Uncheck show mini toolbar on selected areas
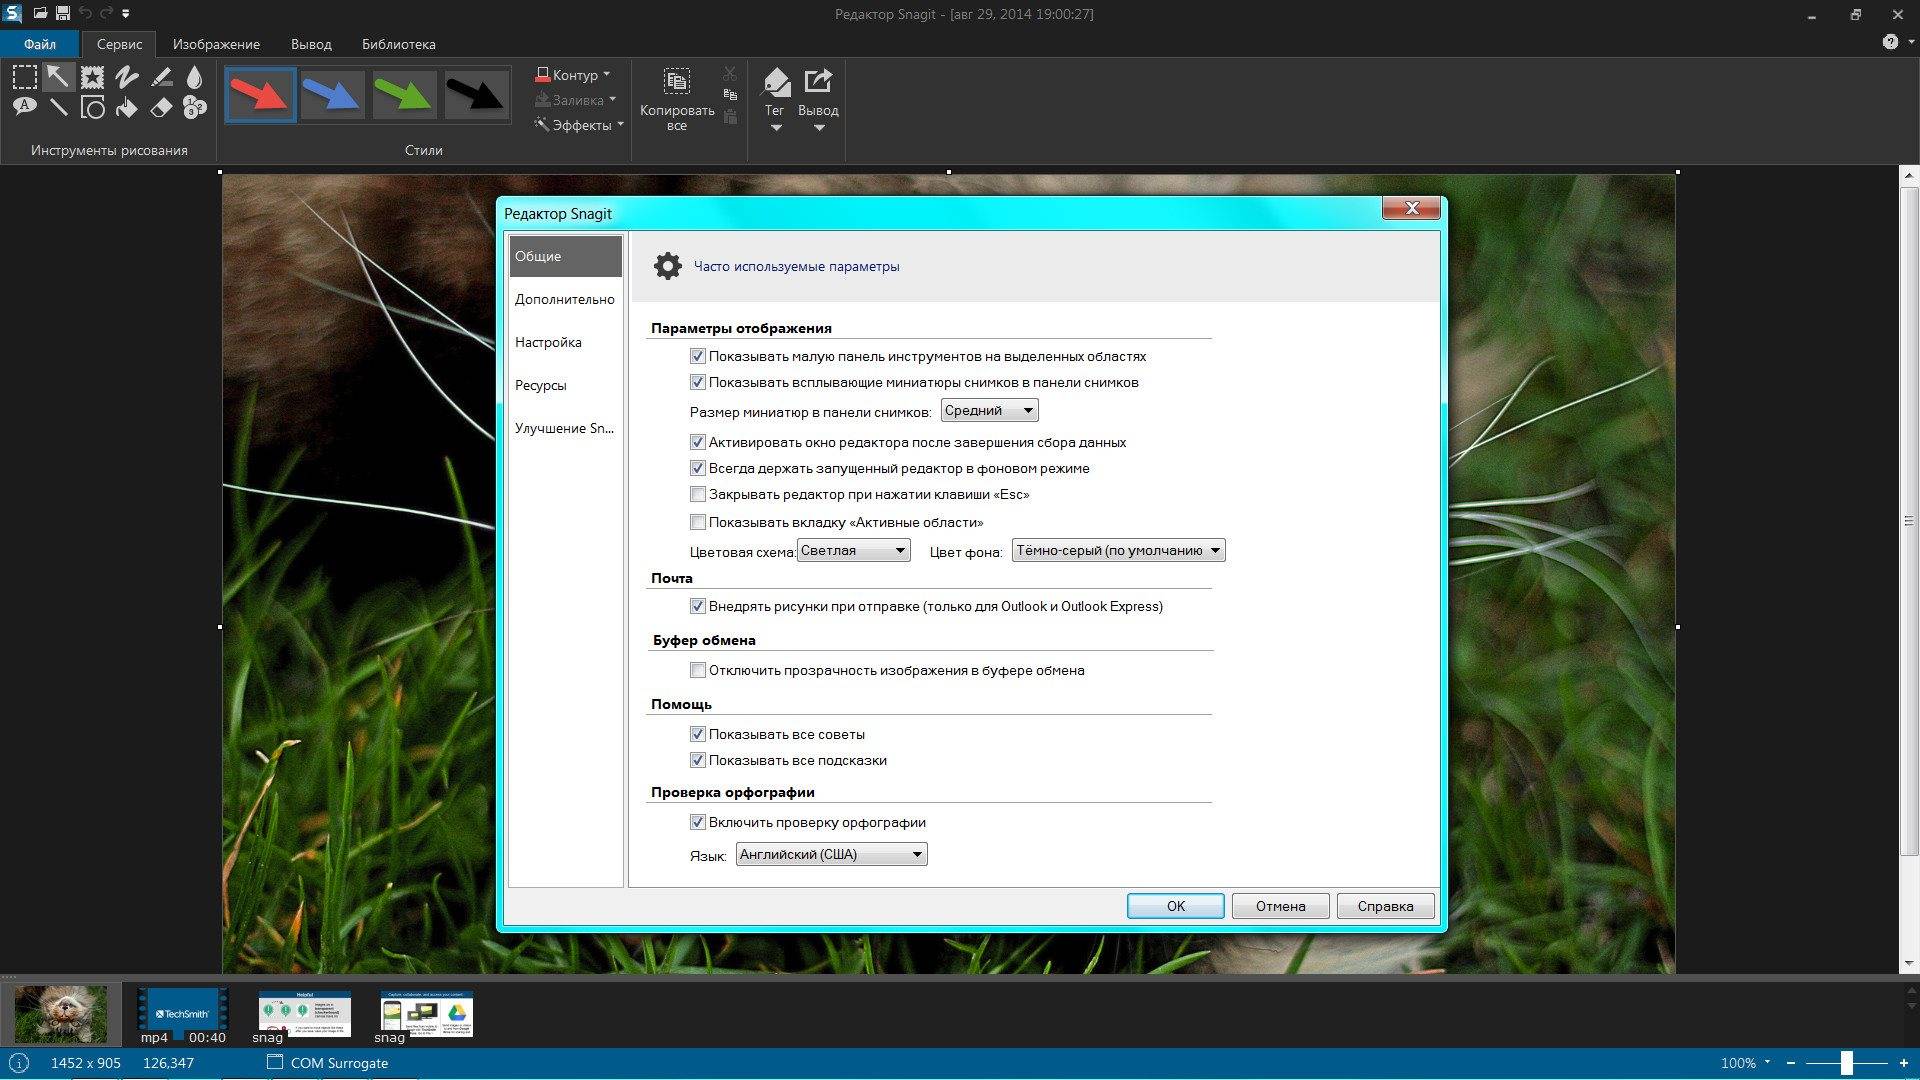Viewport: 1920px width, 1080px height. (x=698, y=356)
